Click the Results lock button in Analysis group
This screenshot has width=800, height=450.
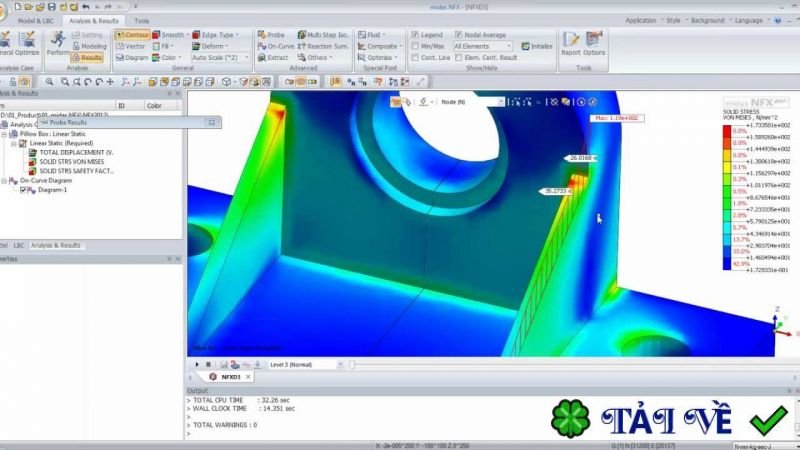click(x=87, y=58)
